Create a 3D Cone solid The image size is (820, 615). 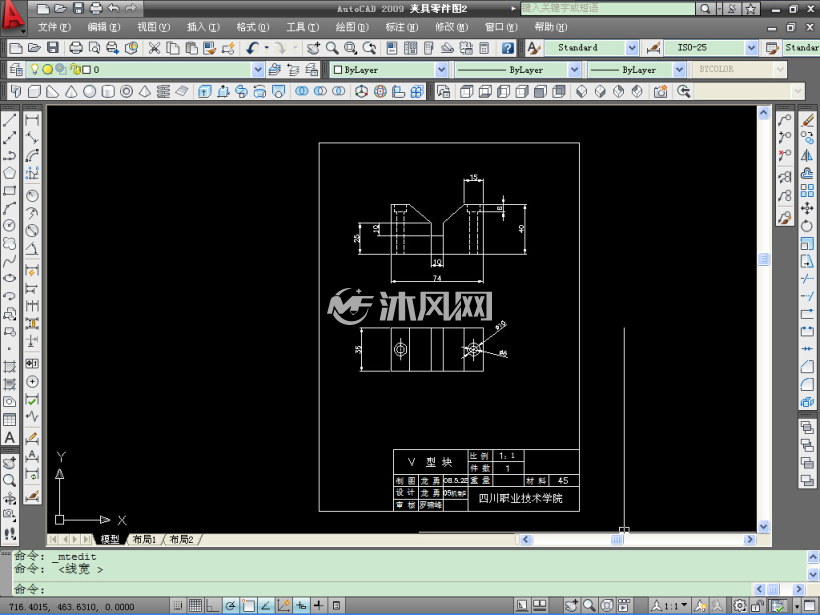[71, 92]
